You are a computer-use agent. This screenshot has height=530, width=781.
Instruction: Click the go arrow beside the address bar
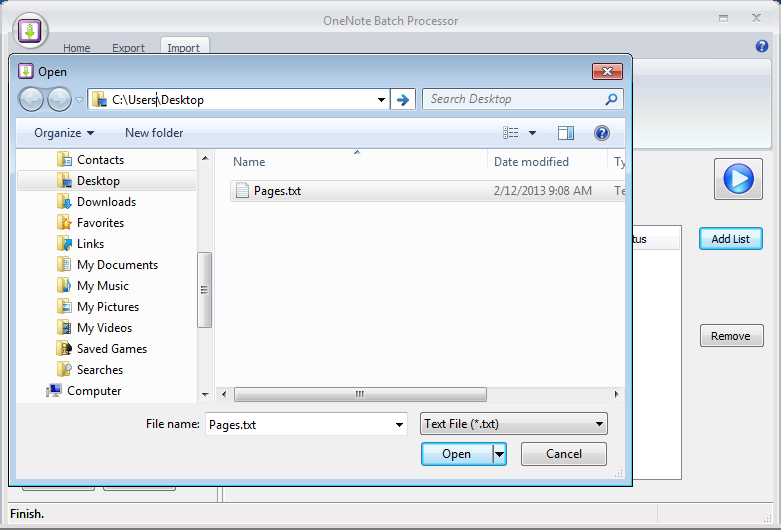[x=403, y=99]
